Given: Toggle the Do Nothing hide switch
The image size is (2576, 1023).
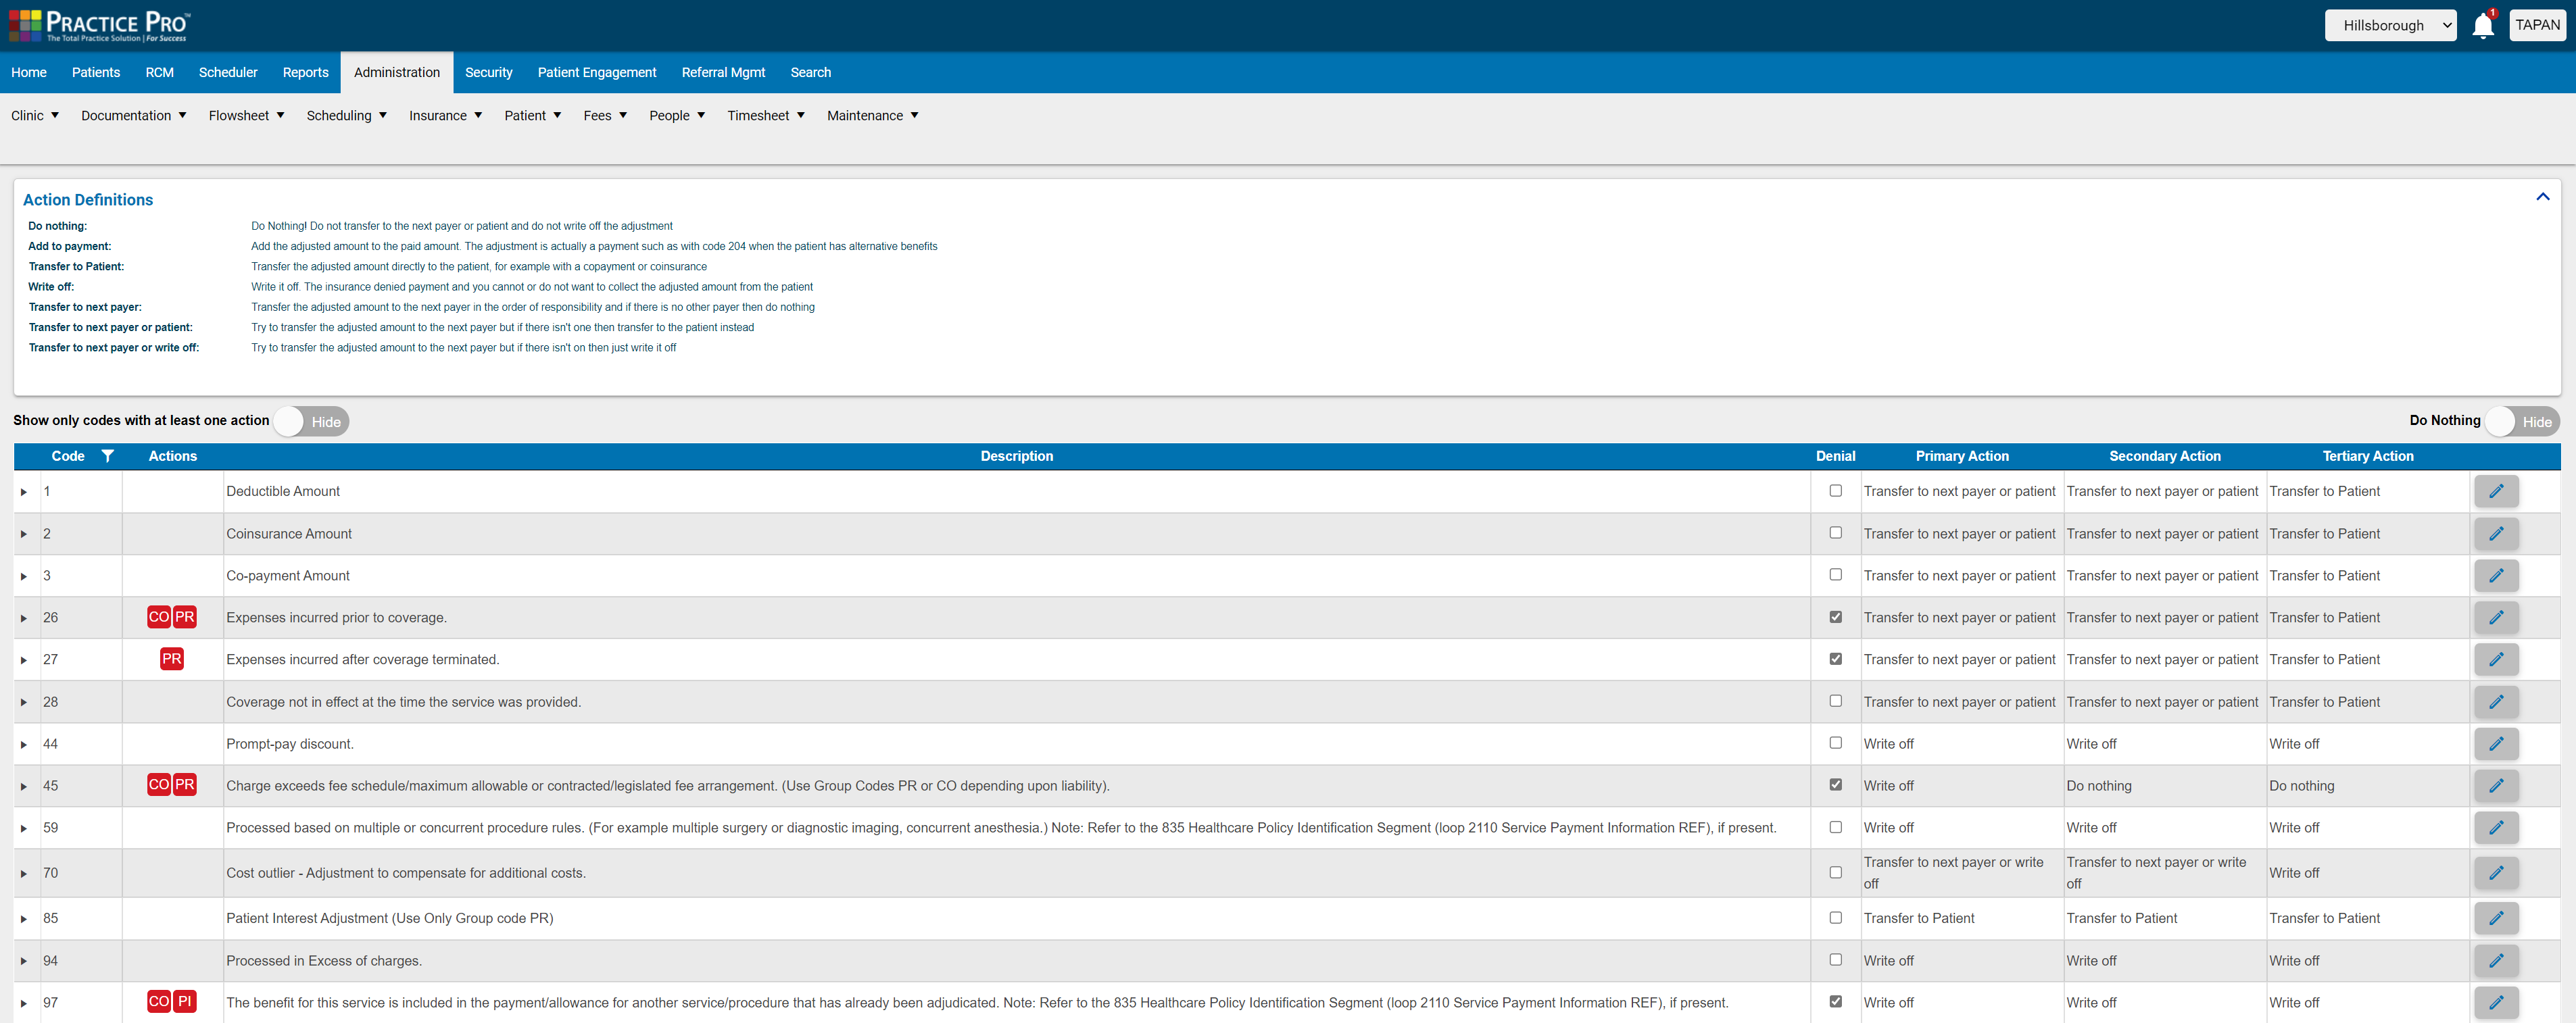Looking at the screenshot, I should (x=2521, y=421).
